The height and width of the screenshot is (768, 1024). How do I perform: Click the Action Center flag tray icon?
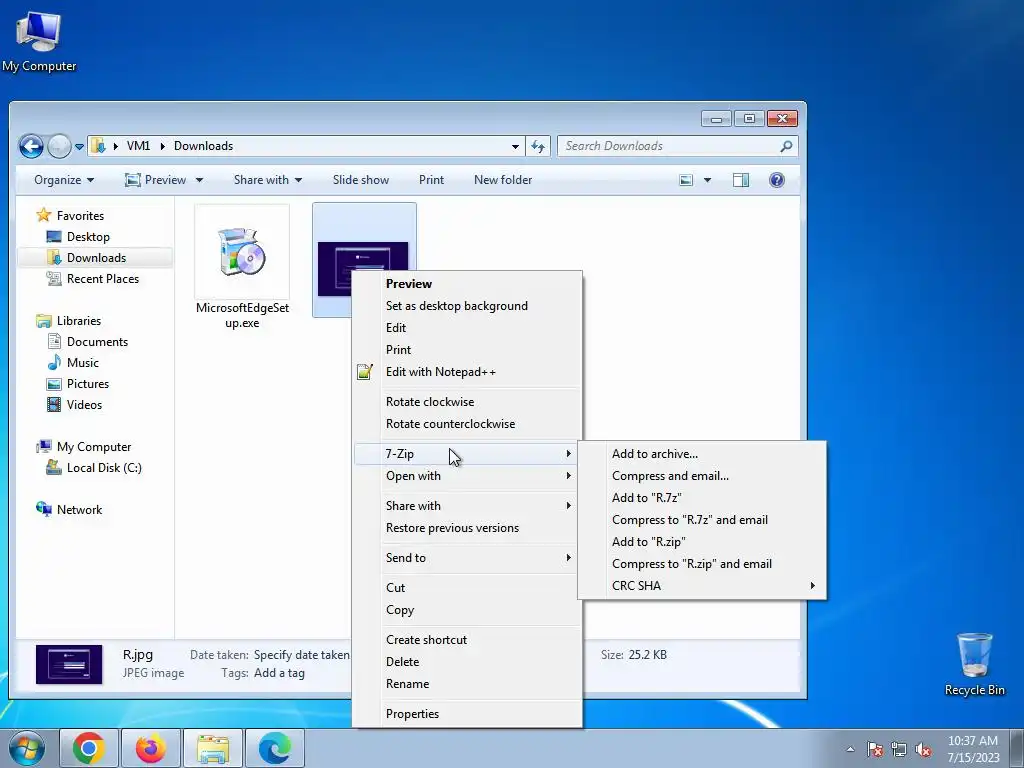click(x=875, y=750)
